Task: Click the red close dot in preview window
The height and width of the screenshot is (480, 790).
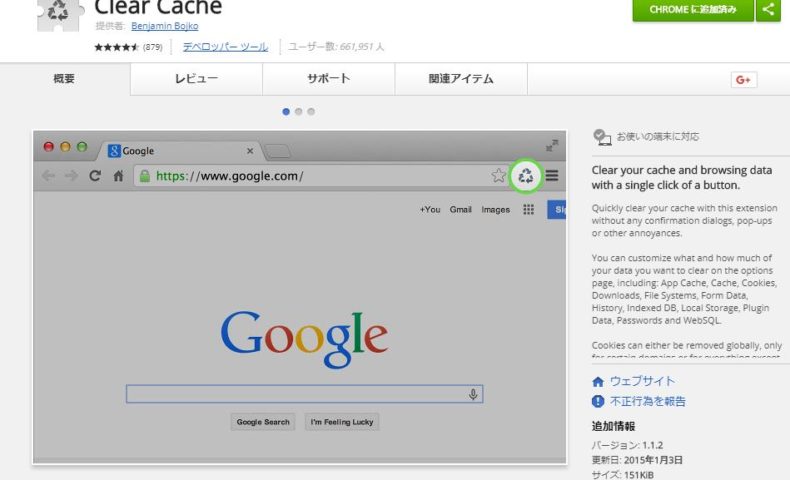Action: point(48,147)
